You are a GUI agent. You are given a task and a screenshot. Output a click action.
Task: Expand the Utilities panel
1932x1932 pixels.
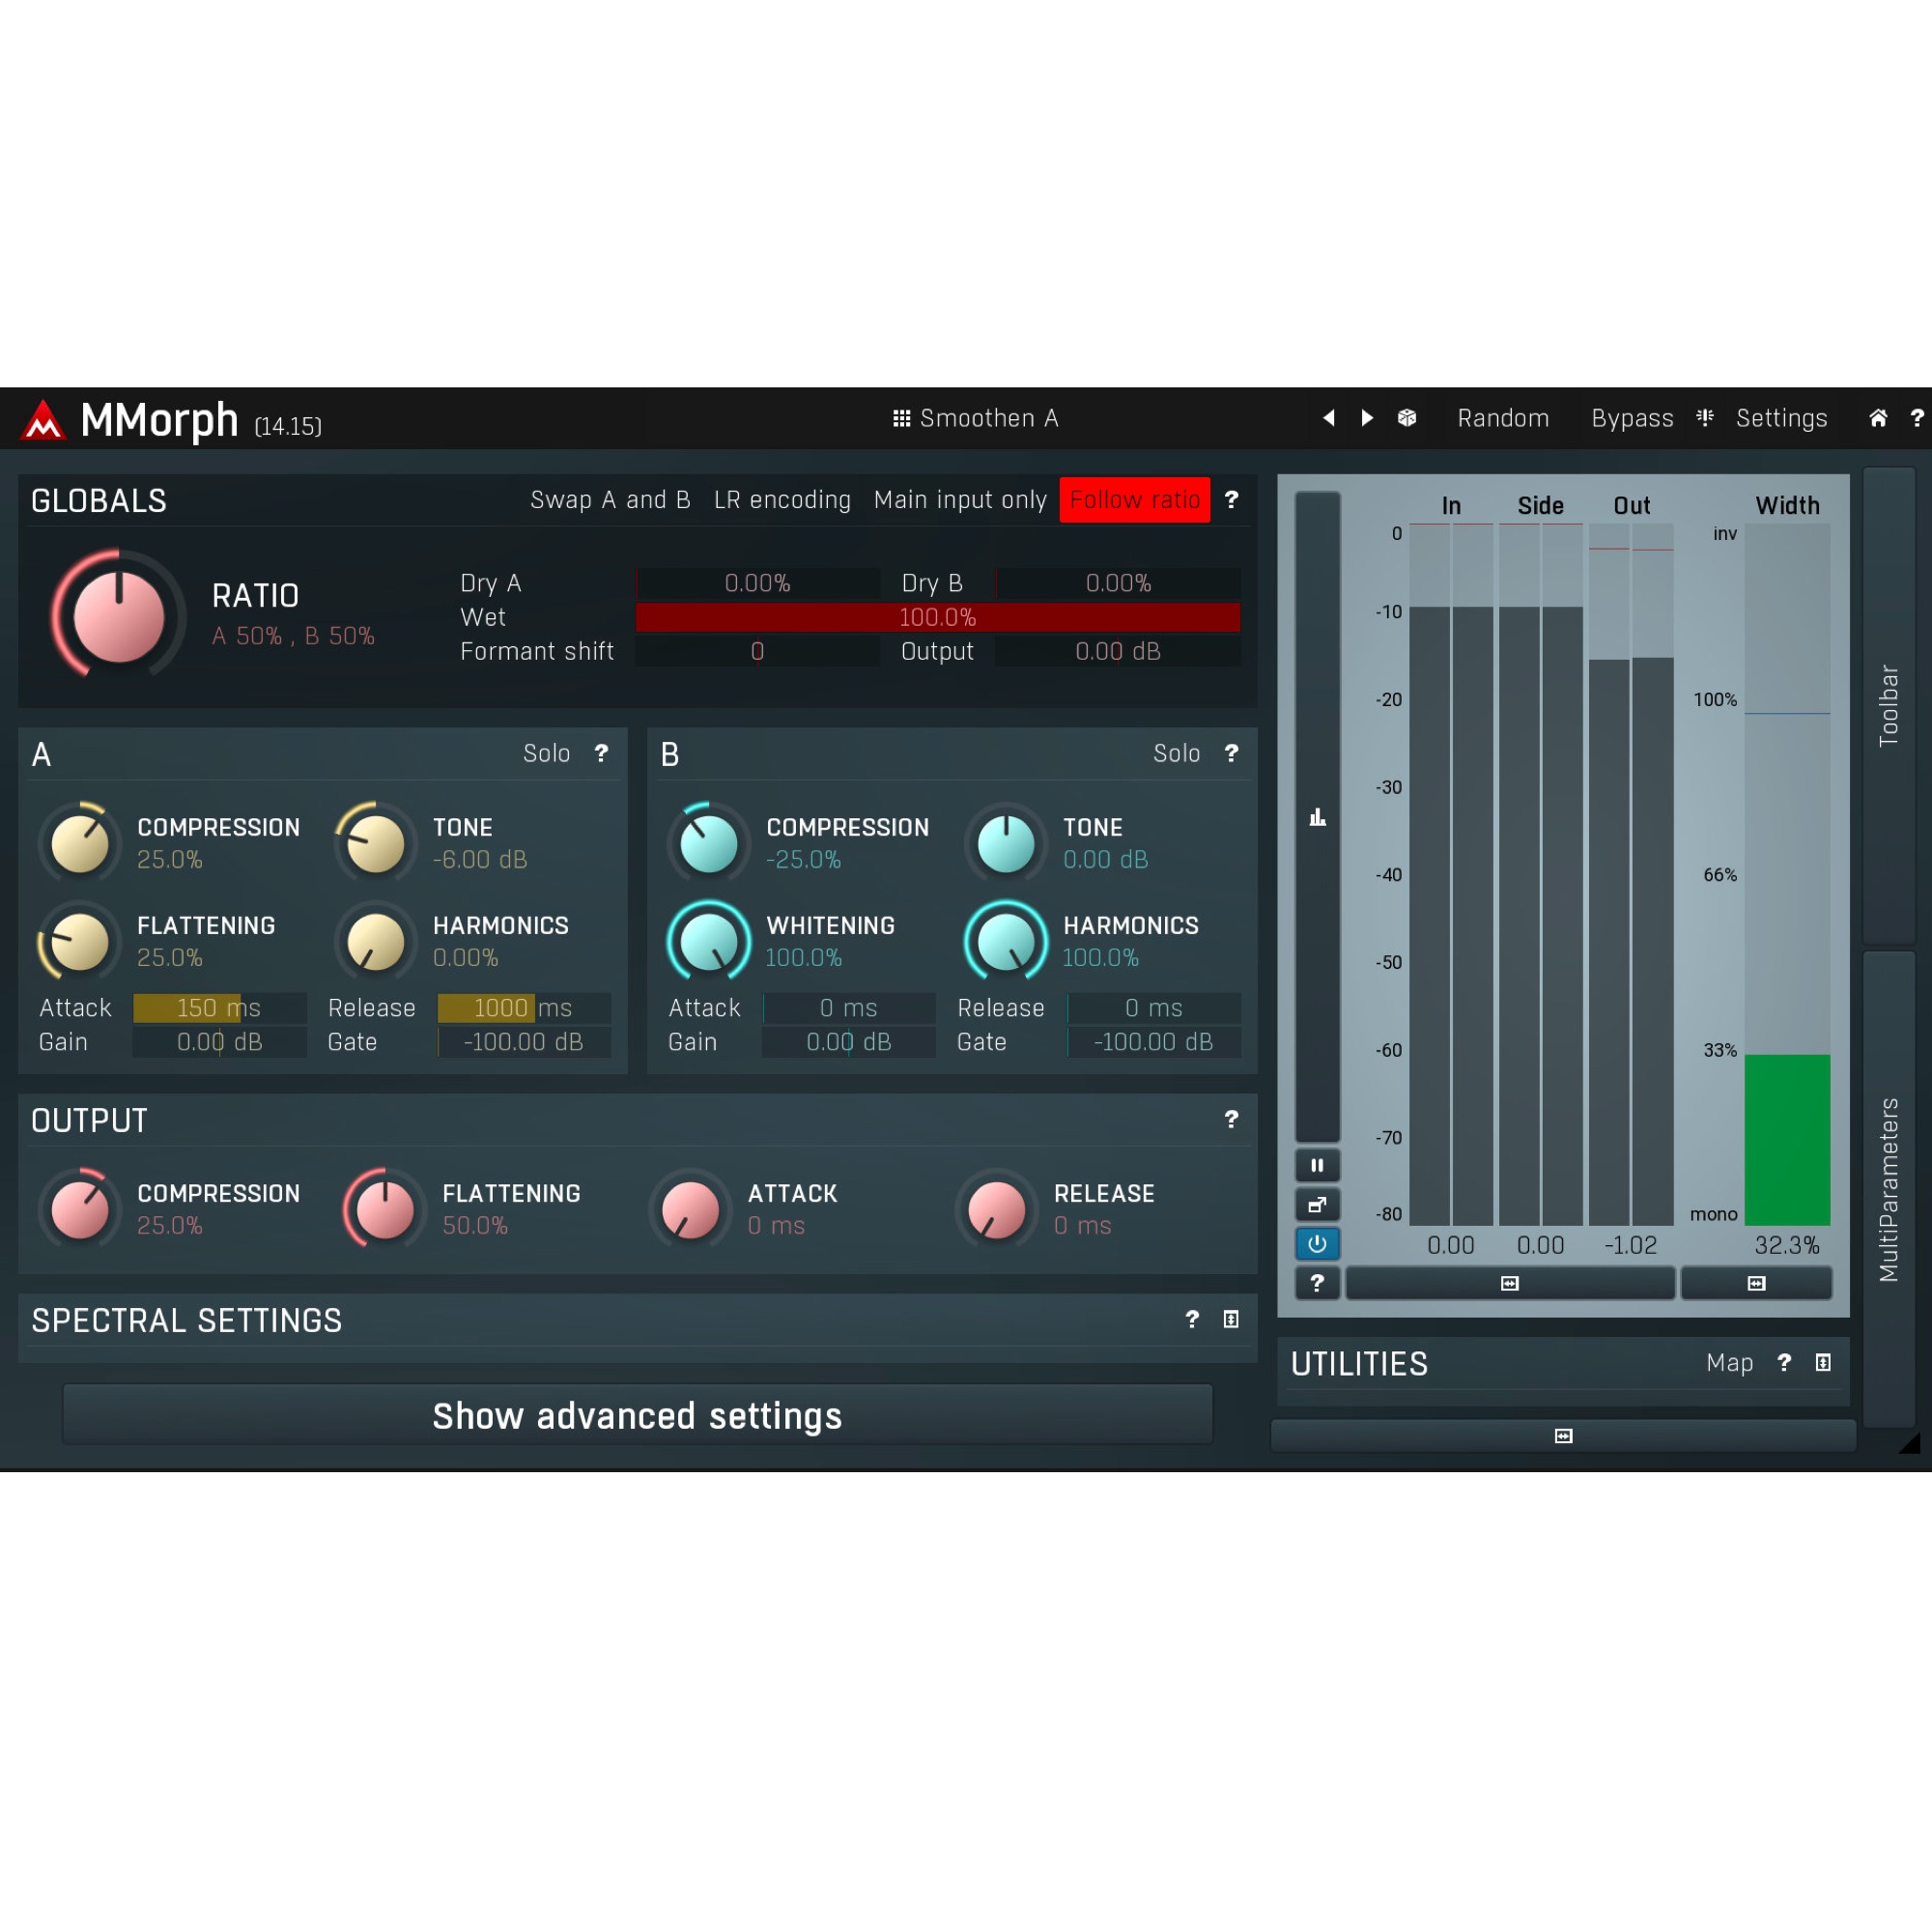point(1825,1363)
